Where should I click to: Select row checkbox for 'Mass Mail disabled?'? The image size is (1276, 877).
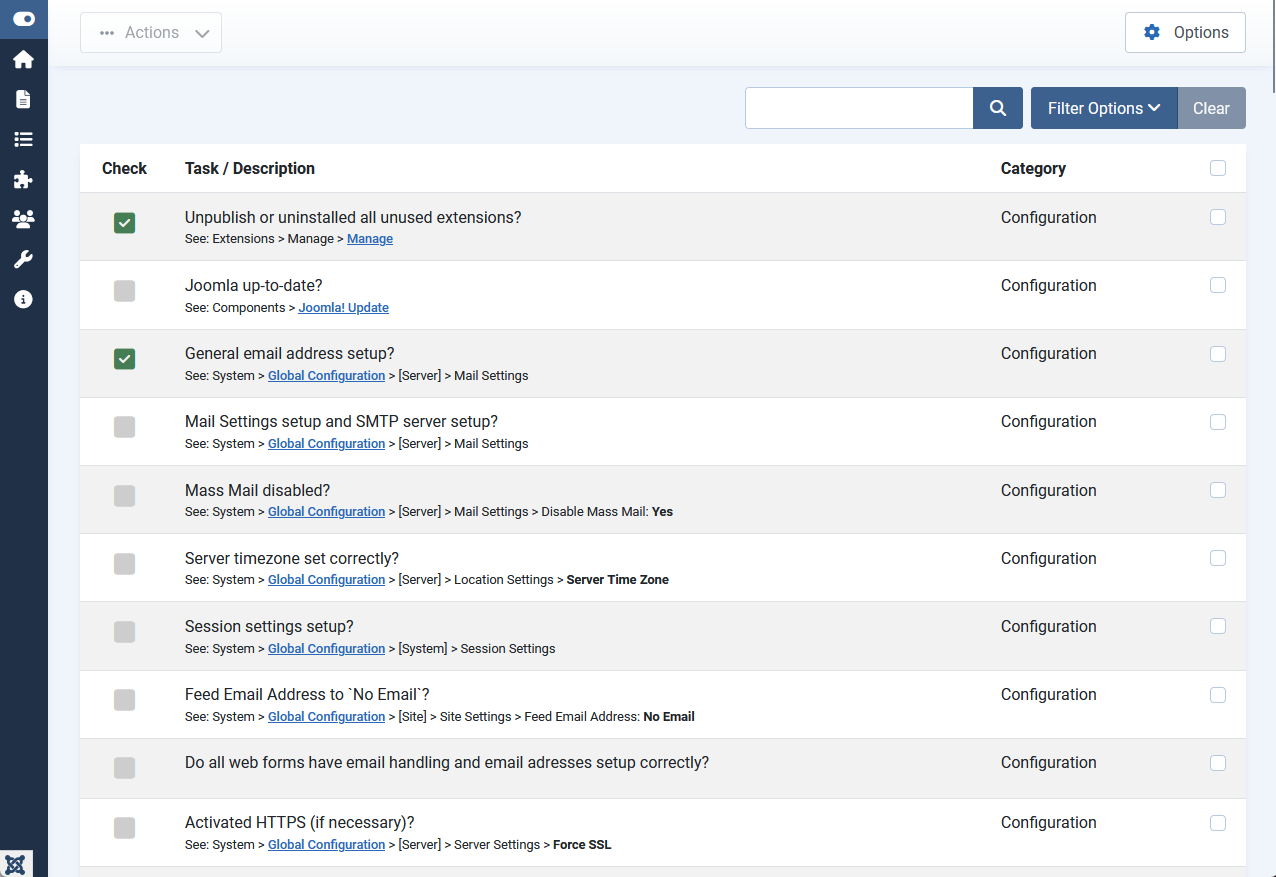tap(1217, 490)
